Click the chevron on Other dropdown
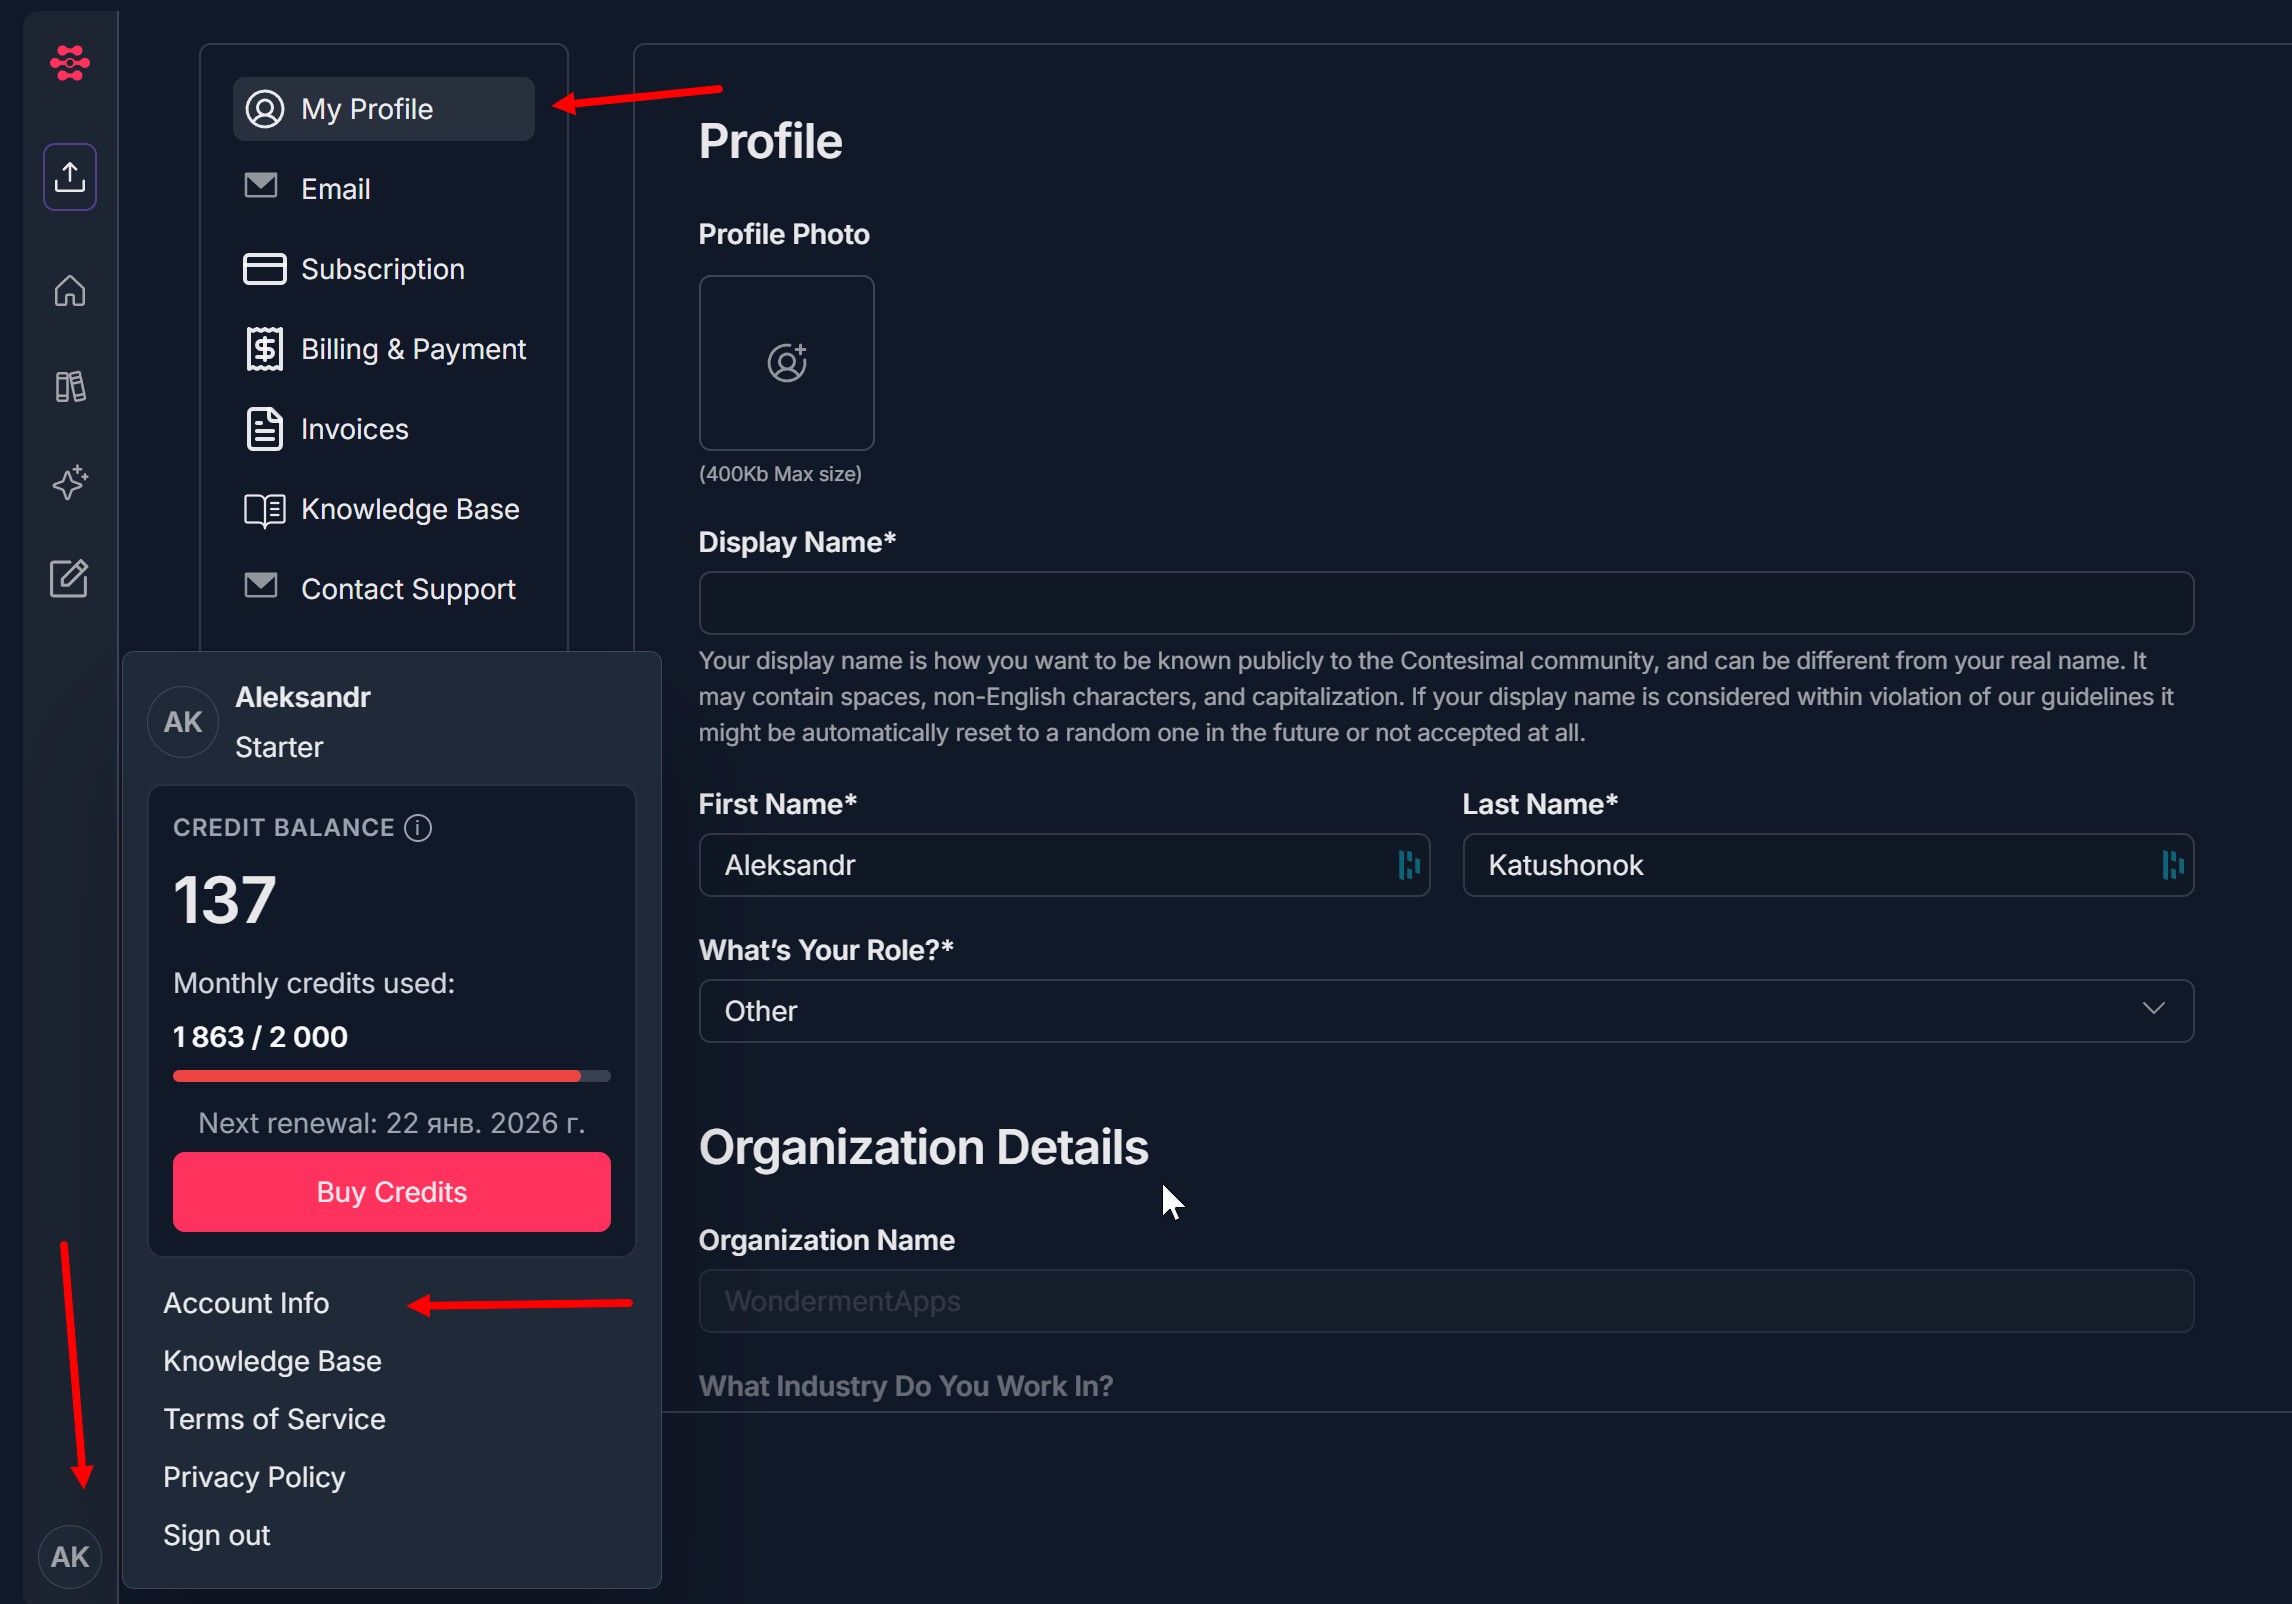This screenshot has width=2292, height=1604. [2153, 1009]
